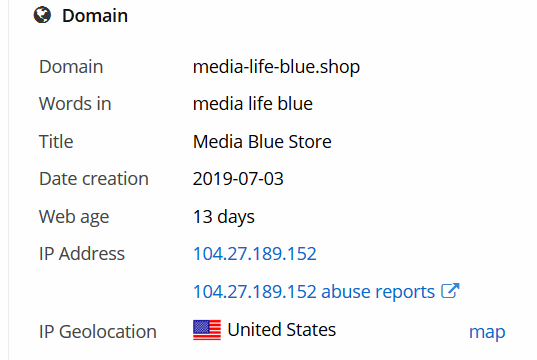Click the Date creation row label
This screenshot has height=360, width=537.
(x=94, y=179)
